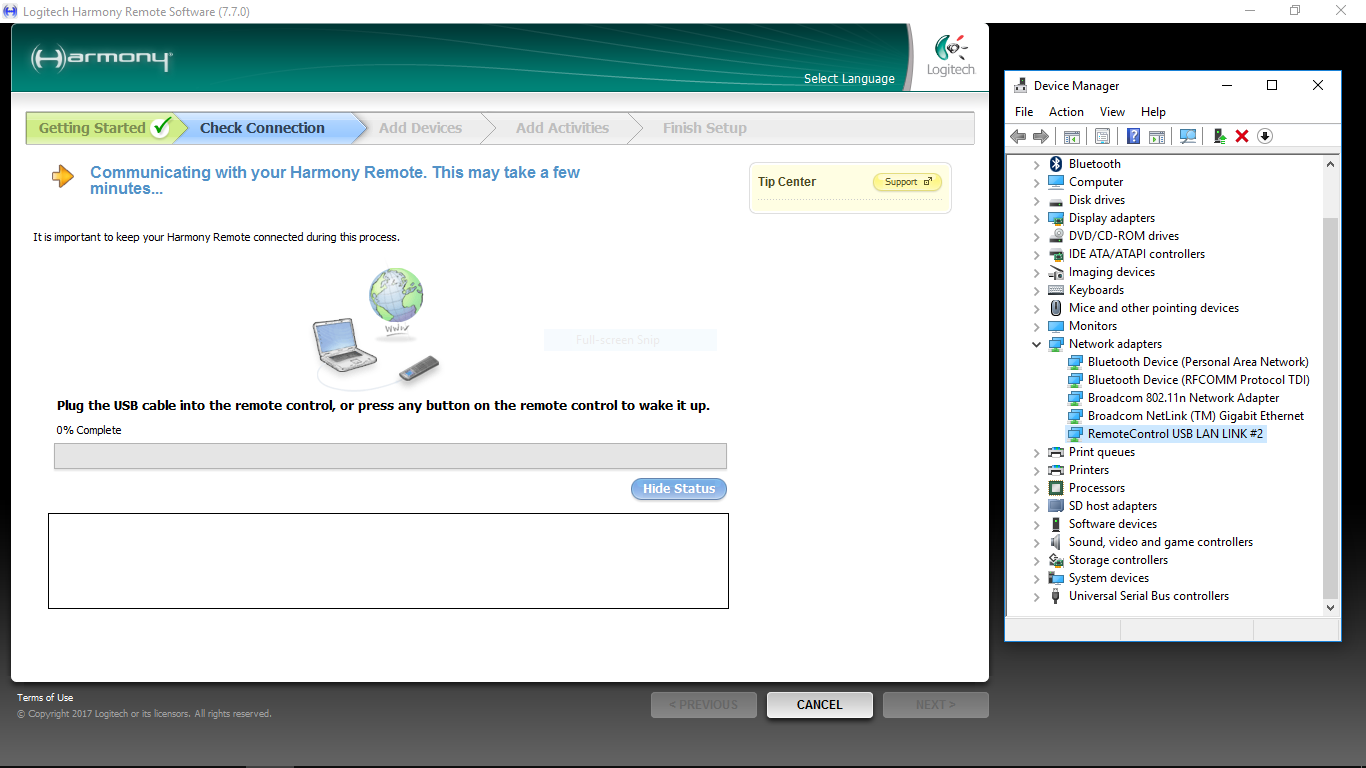Click the DVD/CD-ROM drives category icon
This screenshot has width=1366, height=768.
1055,236
